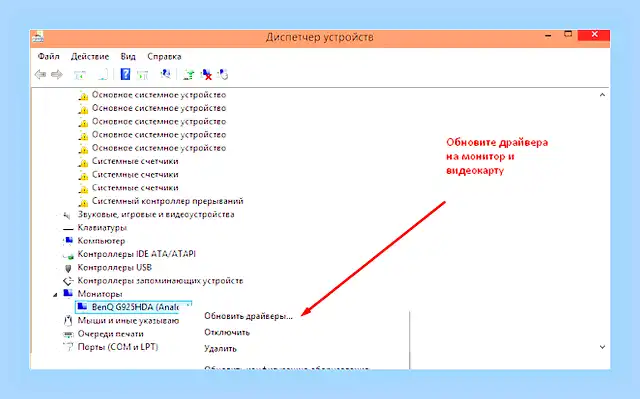This screenshot has height=399, width=640.
Task: Click the scan hardware changes magnifier icon
Action: tap(165, 74)
